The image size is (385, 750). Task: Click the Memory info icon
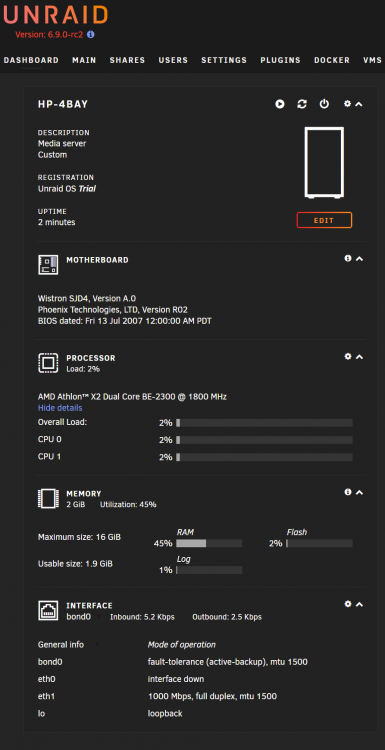[348, 492]
